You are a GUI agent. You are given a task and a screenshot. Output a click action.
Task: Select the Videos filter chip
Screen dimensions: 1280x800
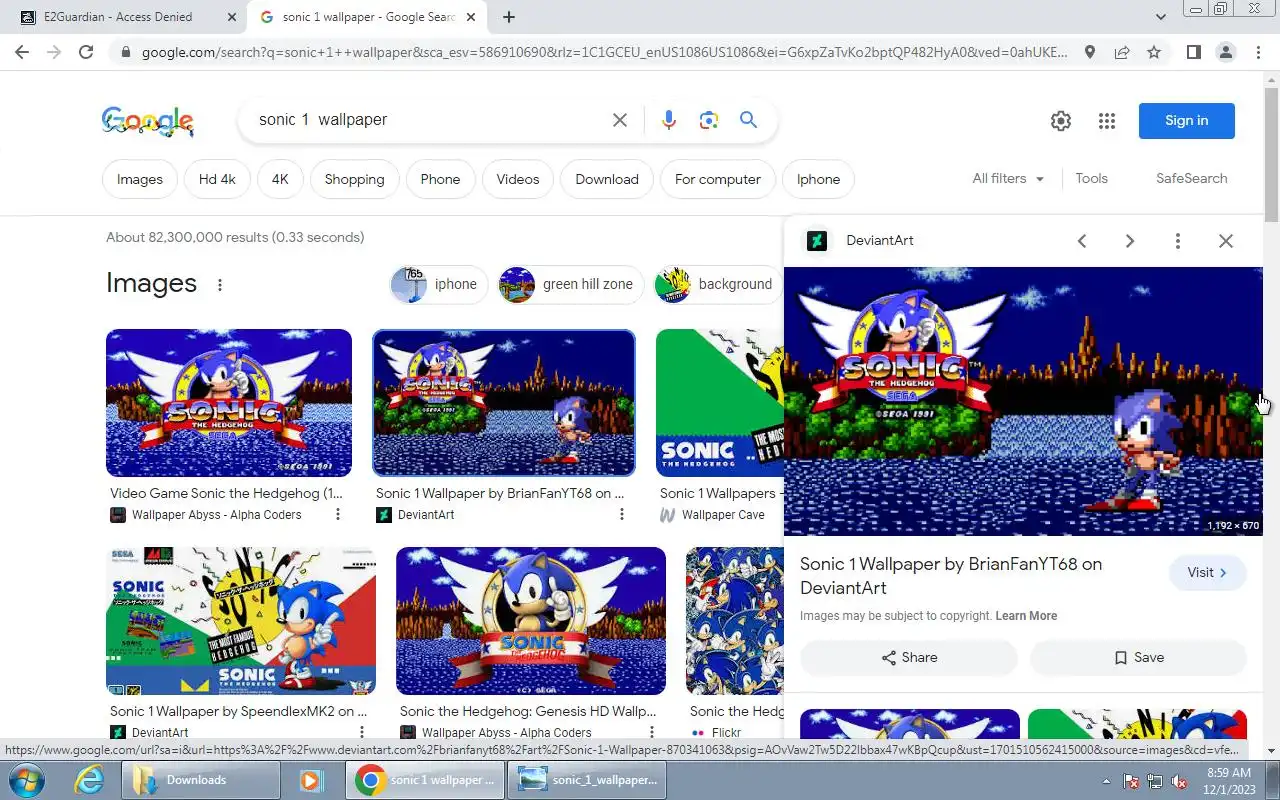tap(518, 179)
